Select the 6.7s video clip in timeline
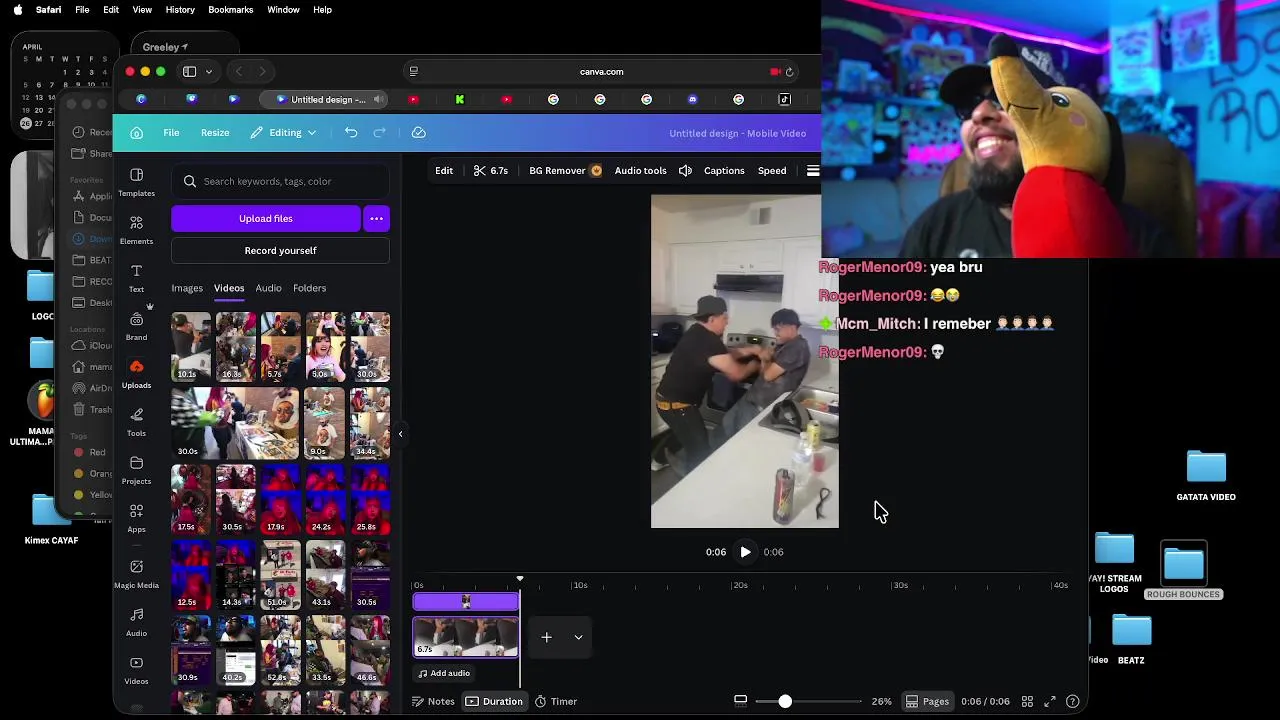 pos(466,637)
